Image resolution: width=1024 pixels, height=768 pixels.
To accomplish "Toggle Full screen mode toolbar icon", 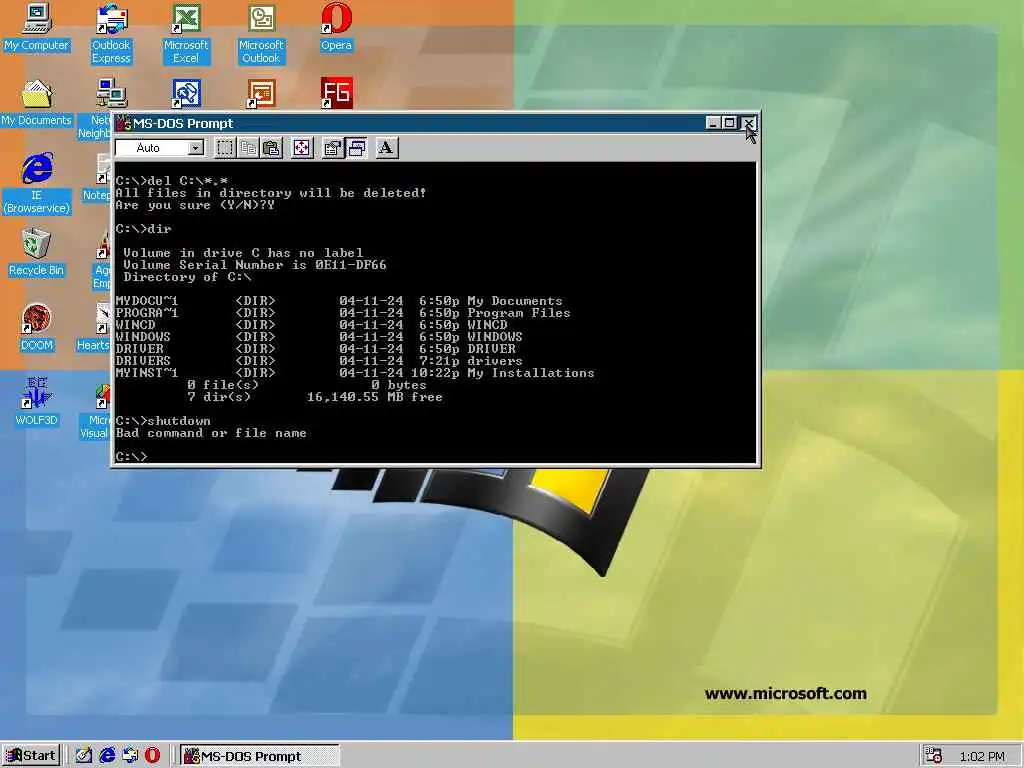I will (302, 148).
